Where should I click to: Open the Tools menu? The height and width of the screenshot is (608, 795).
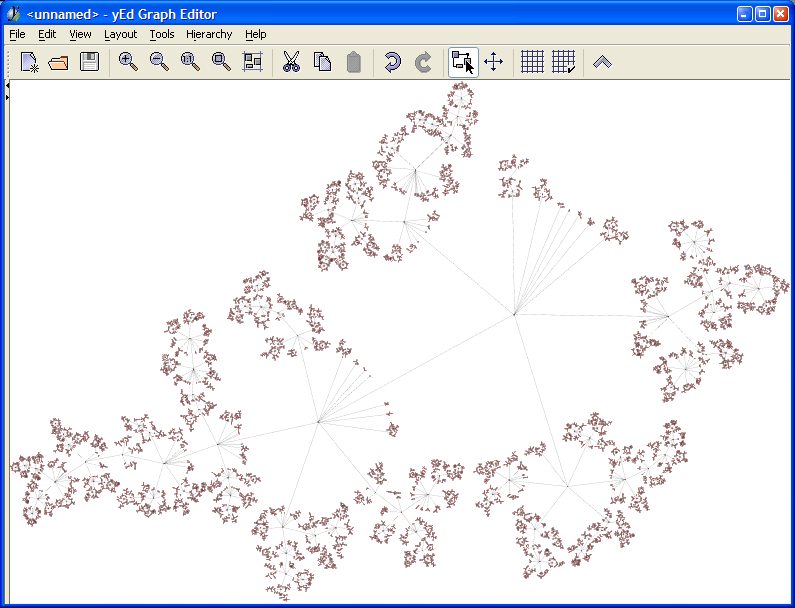[x=162, y=34]
